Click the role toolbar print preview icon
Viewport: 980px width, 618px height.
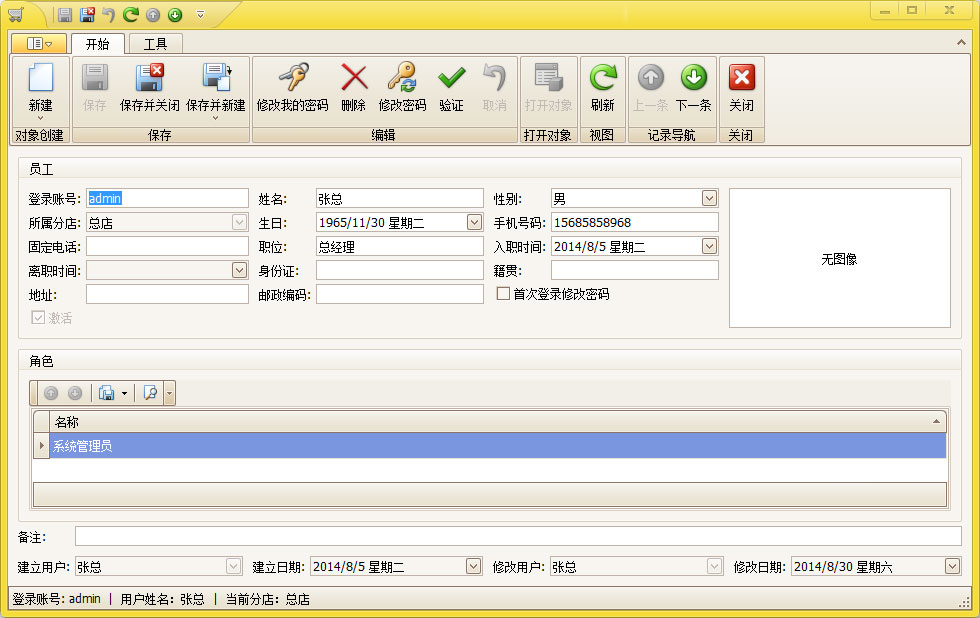point(151,393)
